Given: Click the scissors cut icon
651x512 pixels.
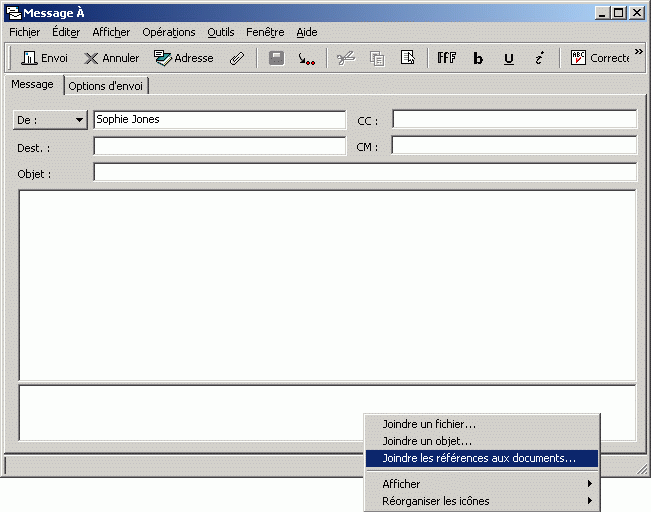Looking at the screenshot, I should pyautogui.click(x=346, y=58).
